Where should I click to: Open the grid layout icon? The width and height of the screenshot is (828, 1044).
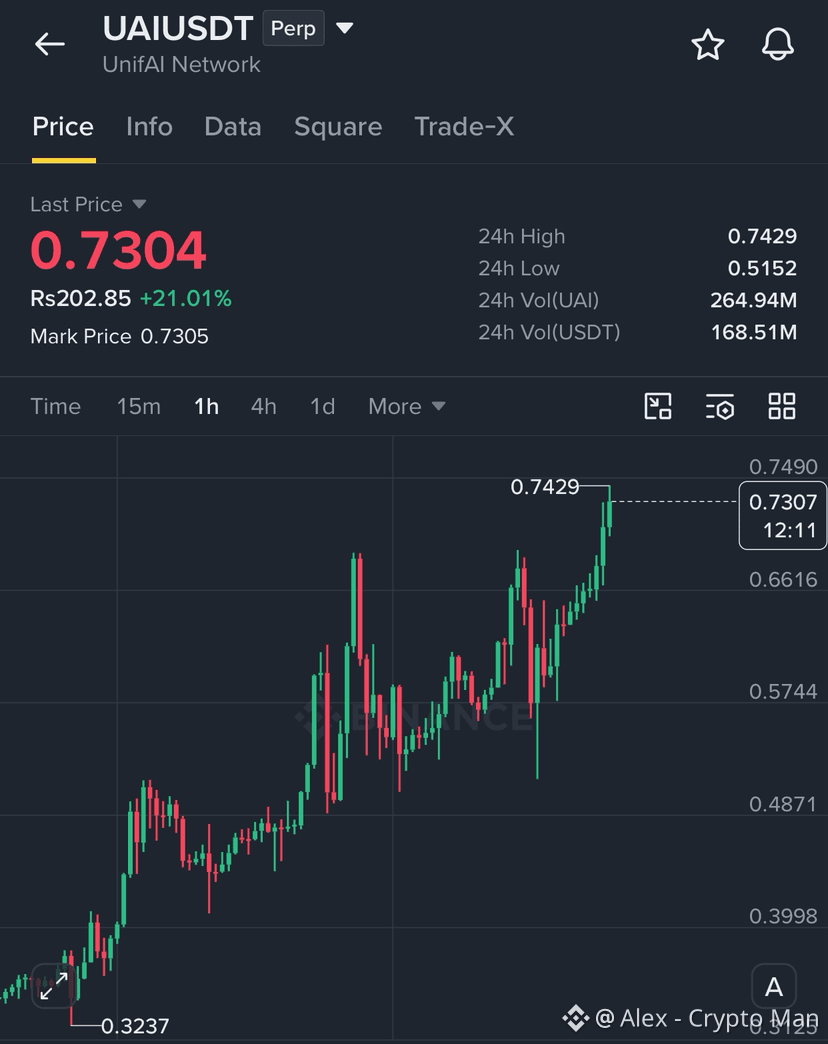[781, 406]
